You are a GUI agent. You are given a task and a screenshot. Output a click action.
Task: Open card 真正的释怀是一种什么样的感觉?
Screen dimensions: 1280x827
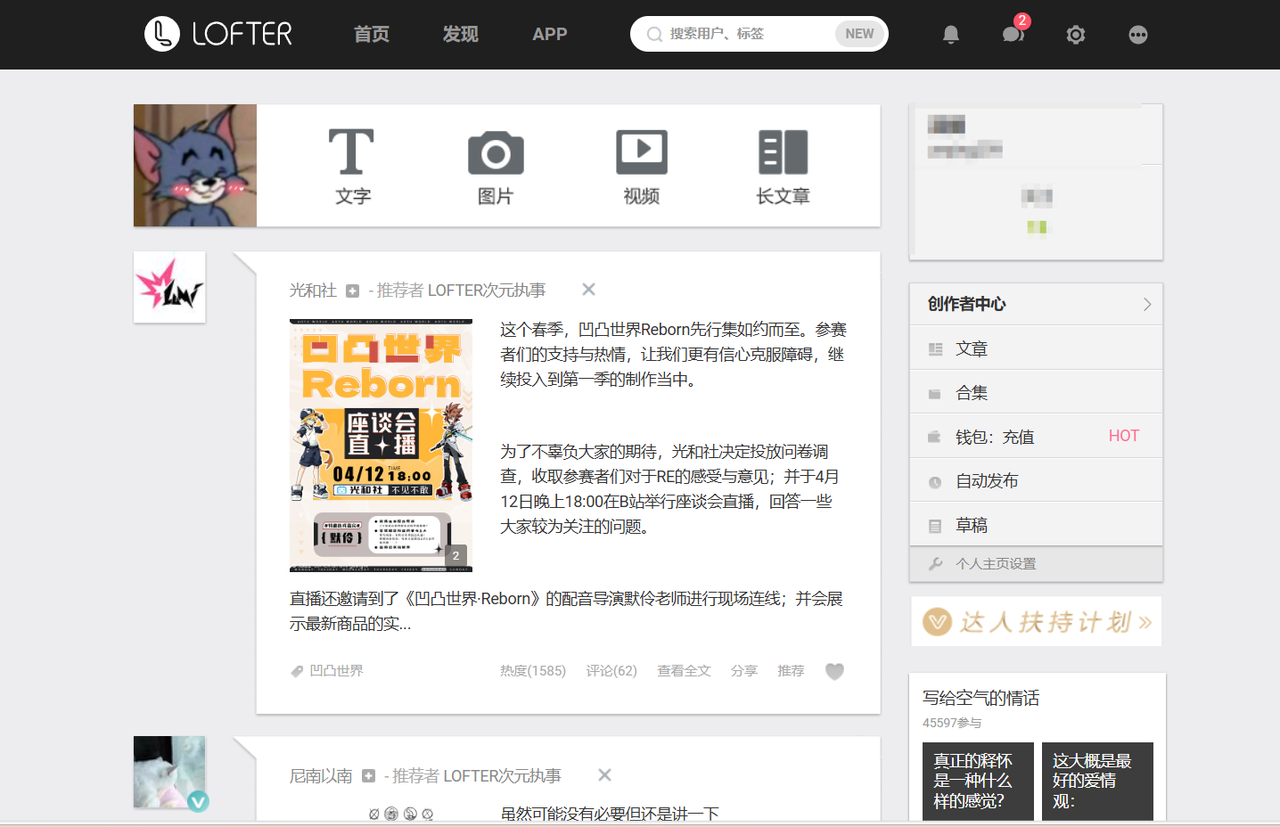pyautogui.click(x=978, y=780)
